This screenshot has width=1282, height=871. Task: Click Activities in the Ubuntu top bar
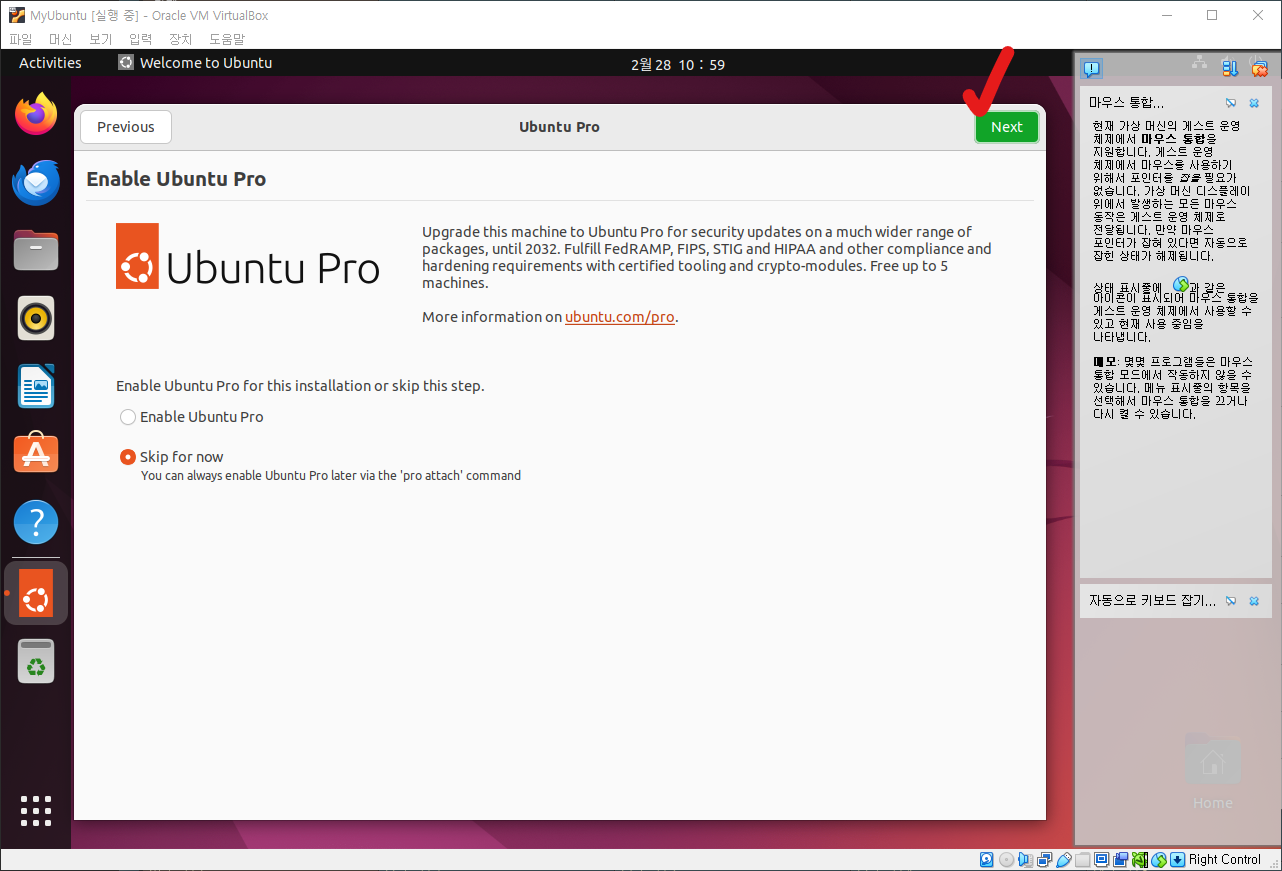tap(50, 63)
